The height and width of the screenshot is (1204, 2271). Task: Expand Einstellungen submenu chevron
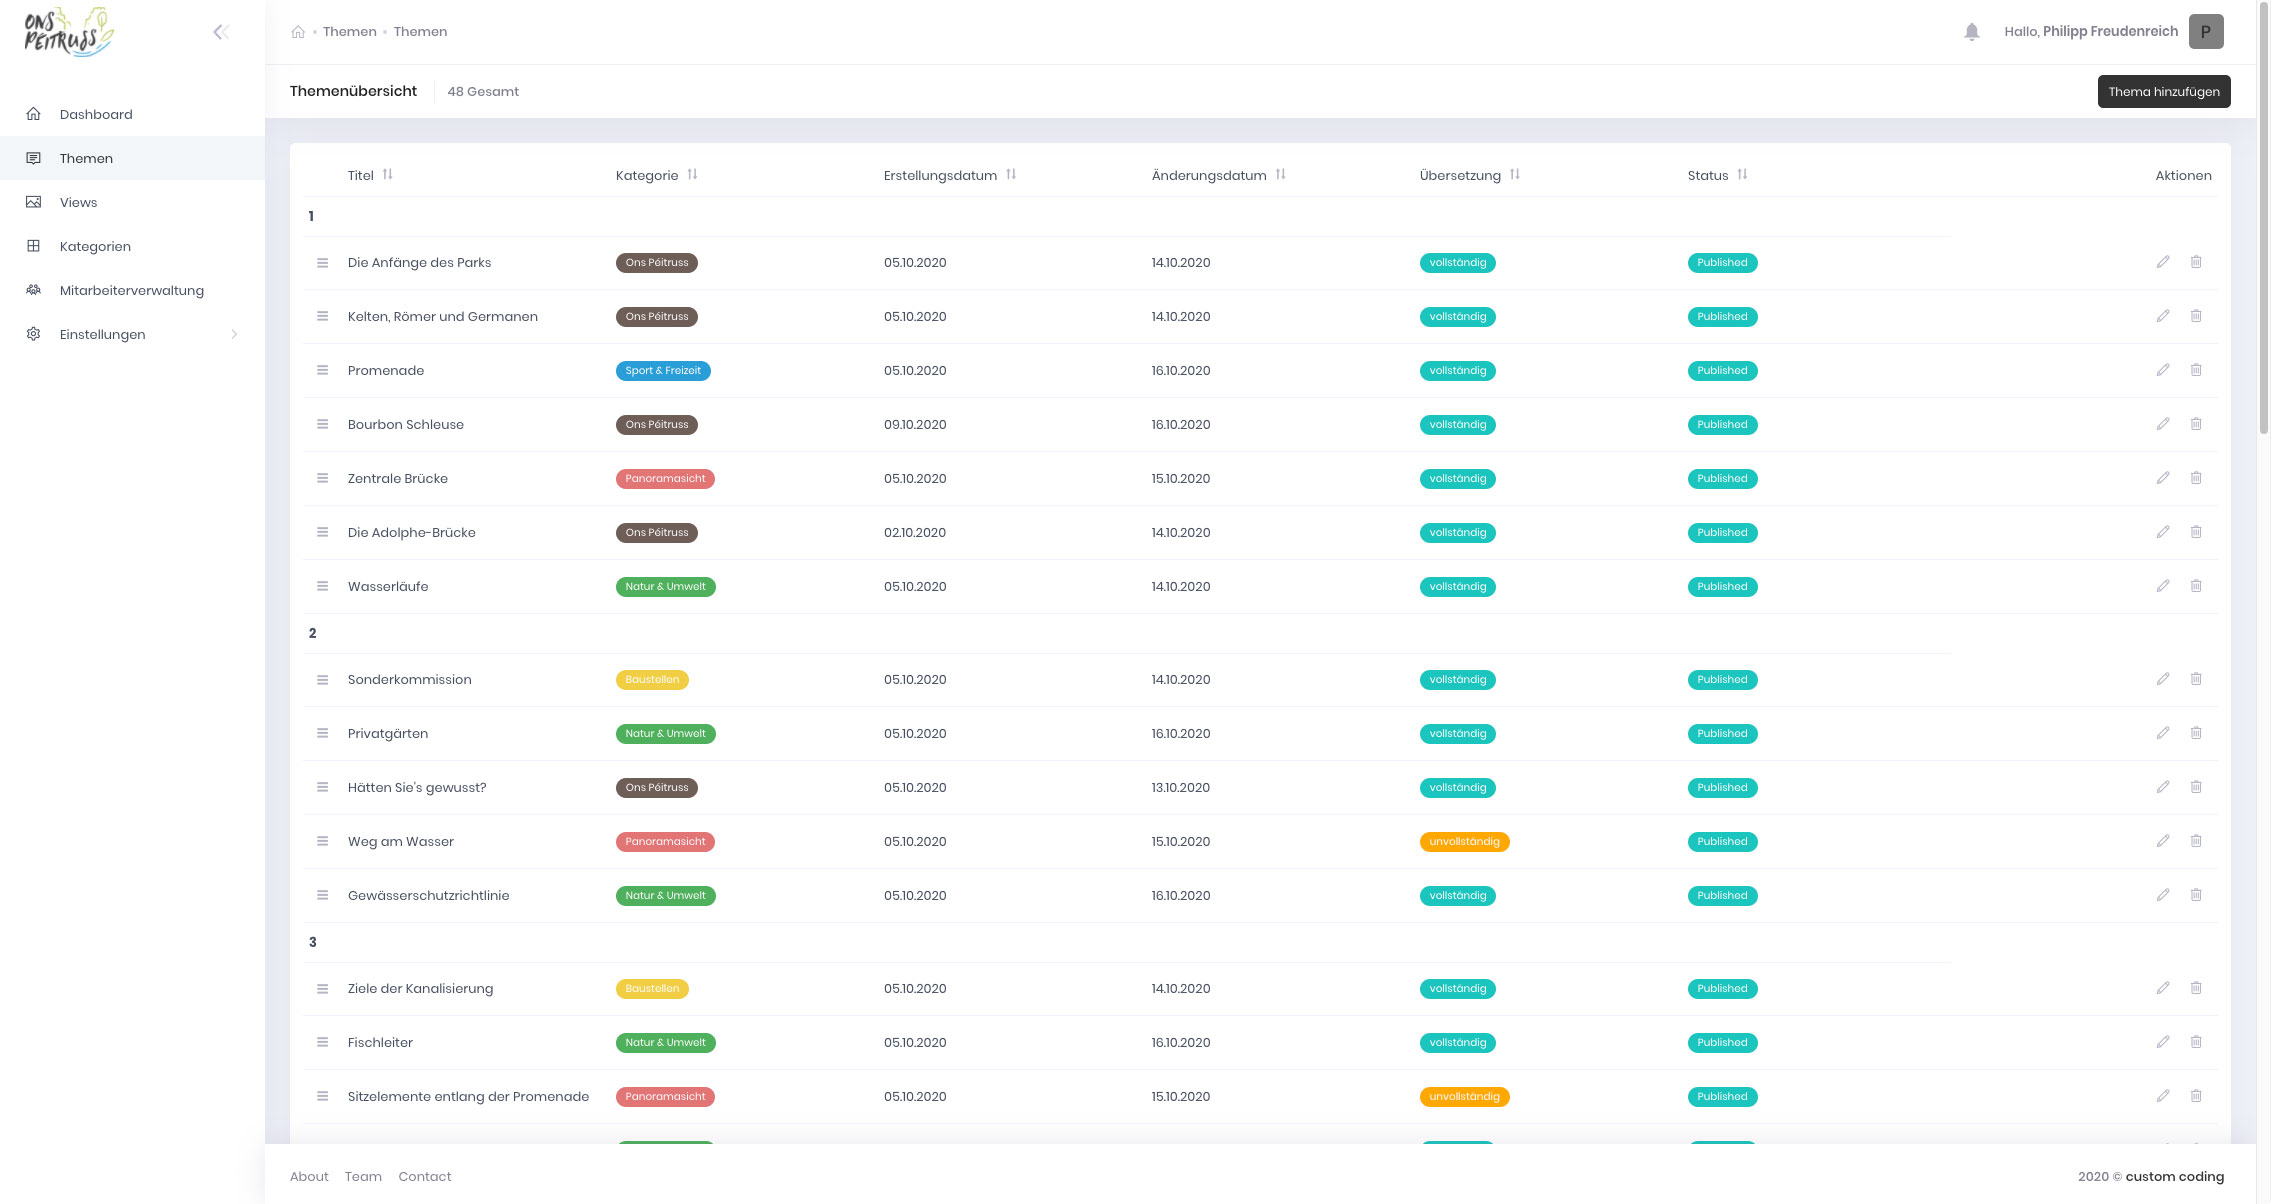pos(234,334)
